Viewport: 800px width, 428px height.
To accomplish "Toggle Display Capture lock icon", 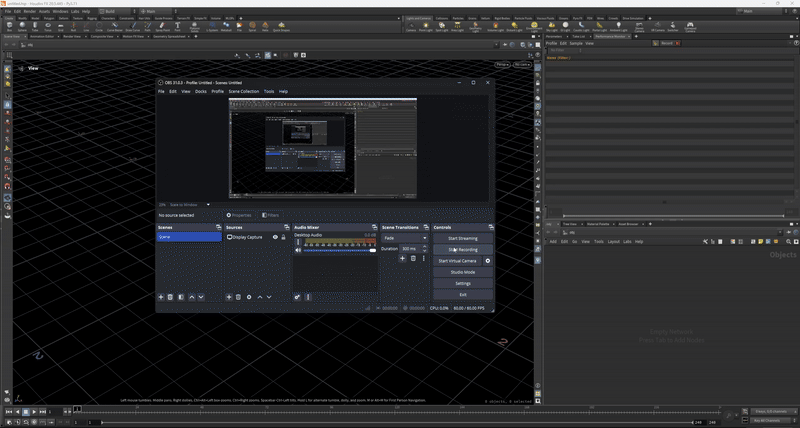I will [284, 237].
